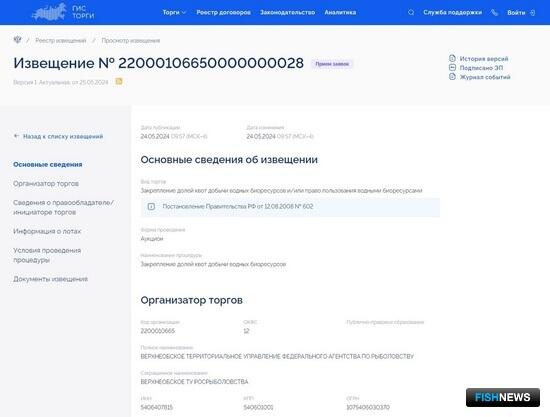Open Реестр договоров menu item
This screenshot has height=417, width=550.
pyautogui.click(x=223, y=12)
